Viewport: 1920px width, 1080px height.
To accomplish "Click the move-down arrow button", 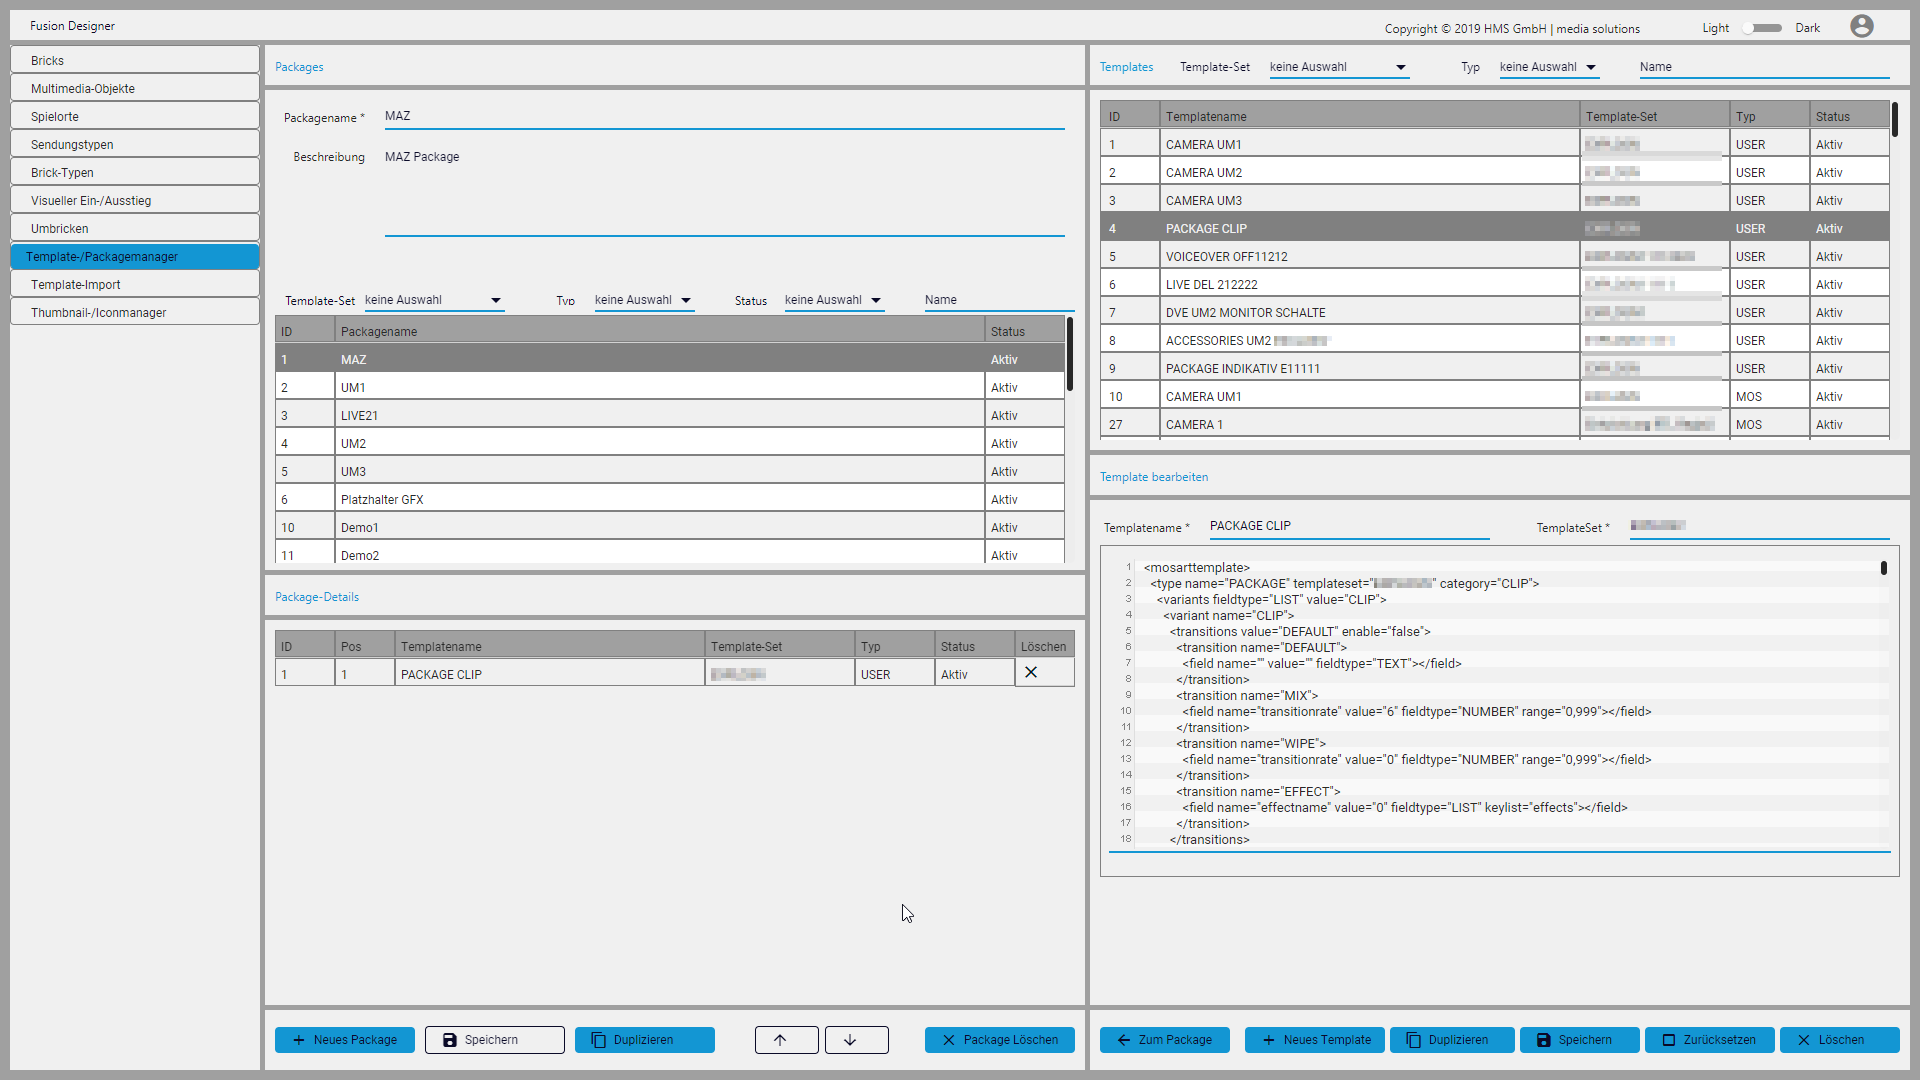I will point(856,1040).
